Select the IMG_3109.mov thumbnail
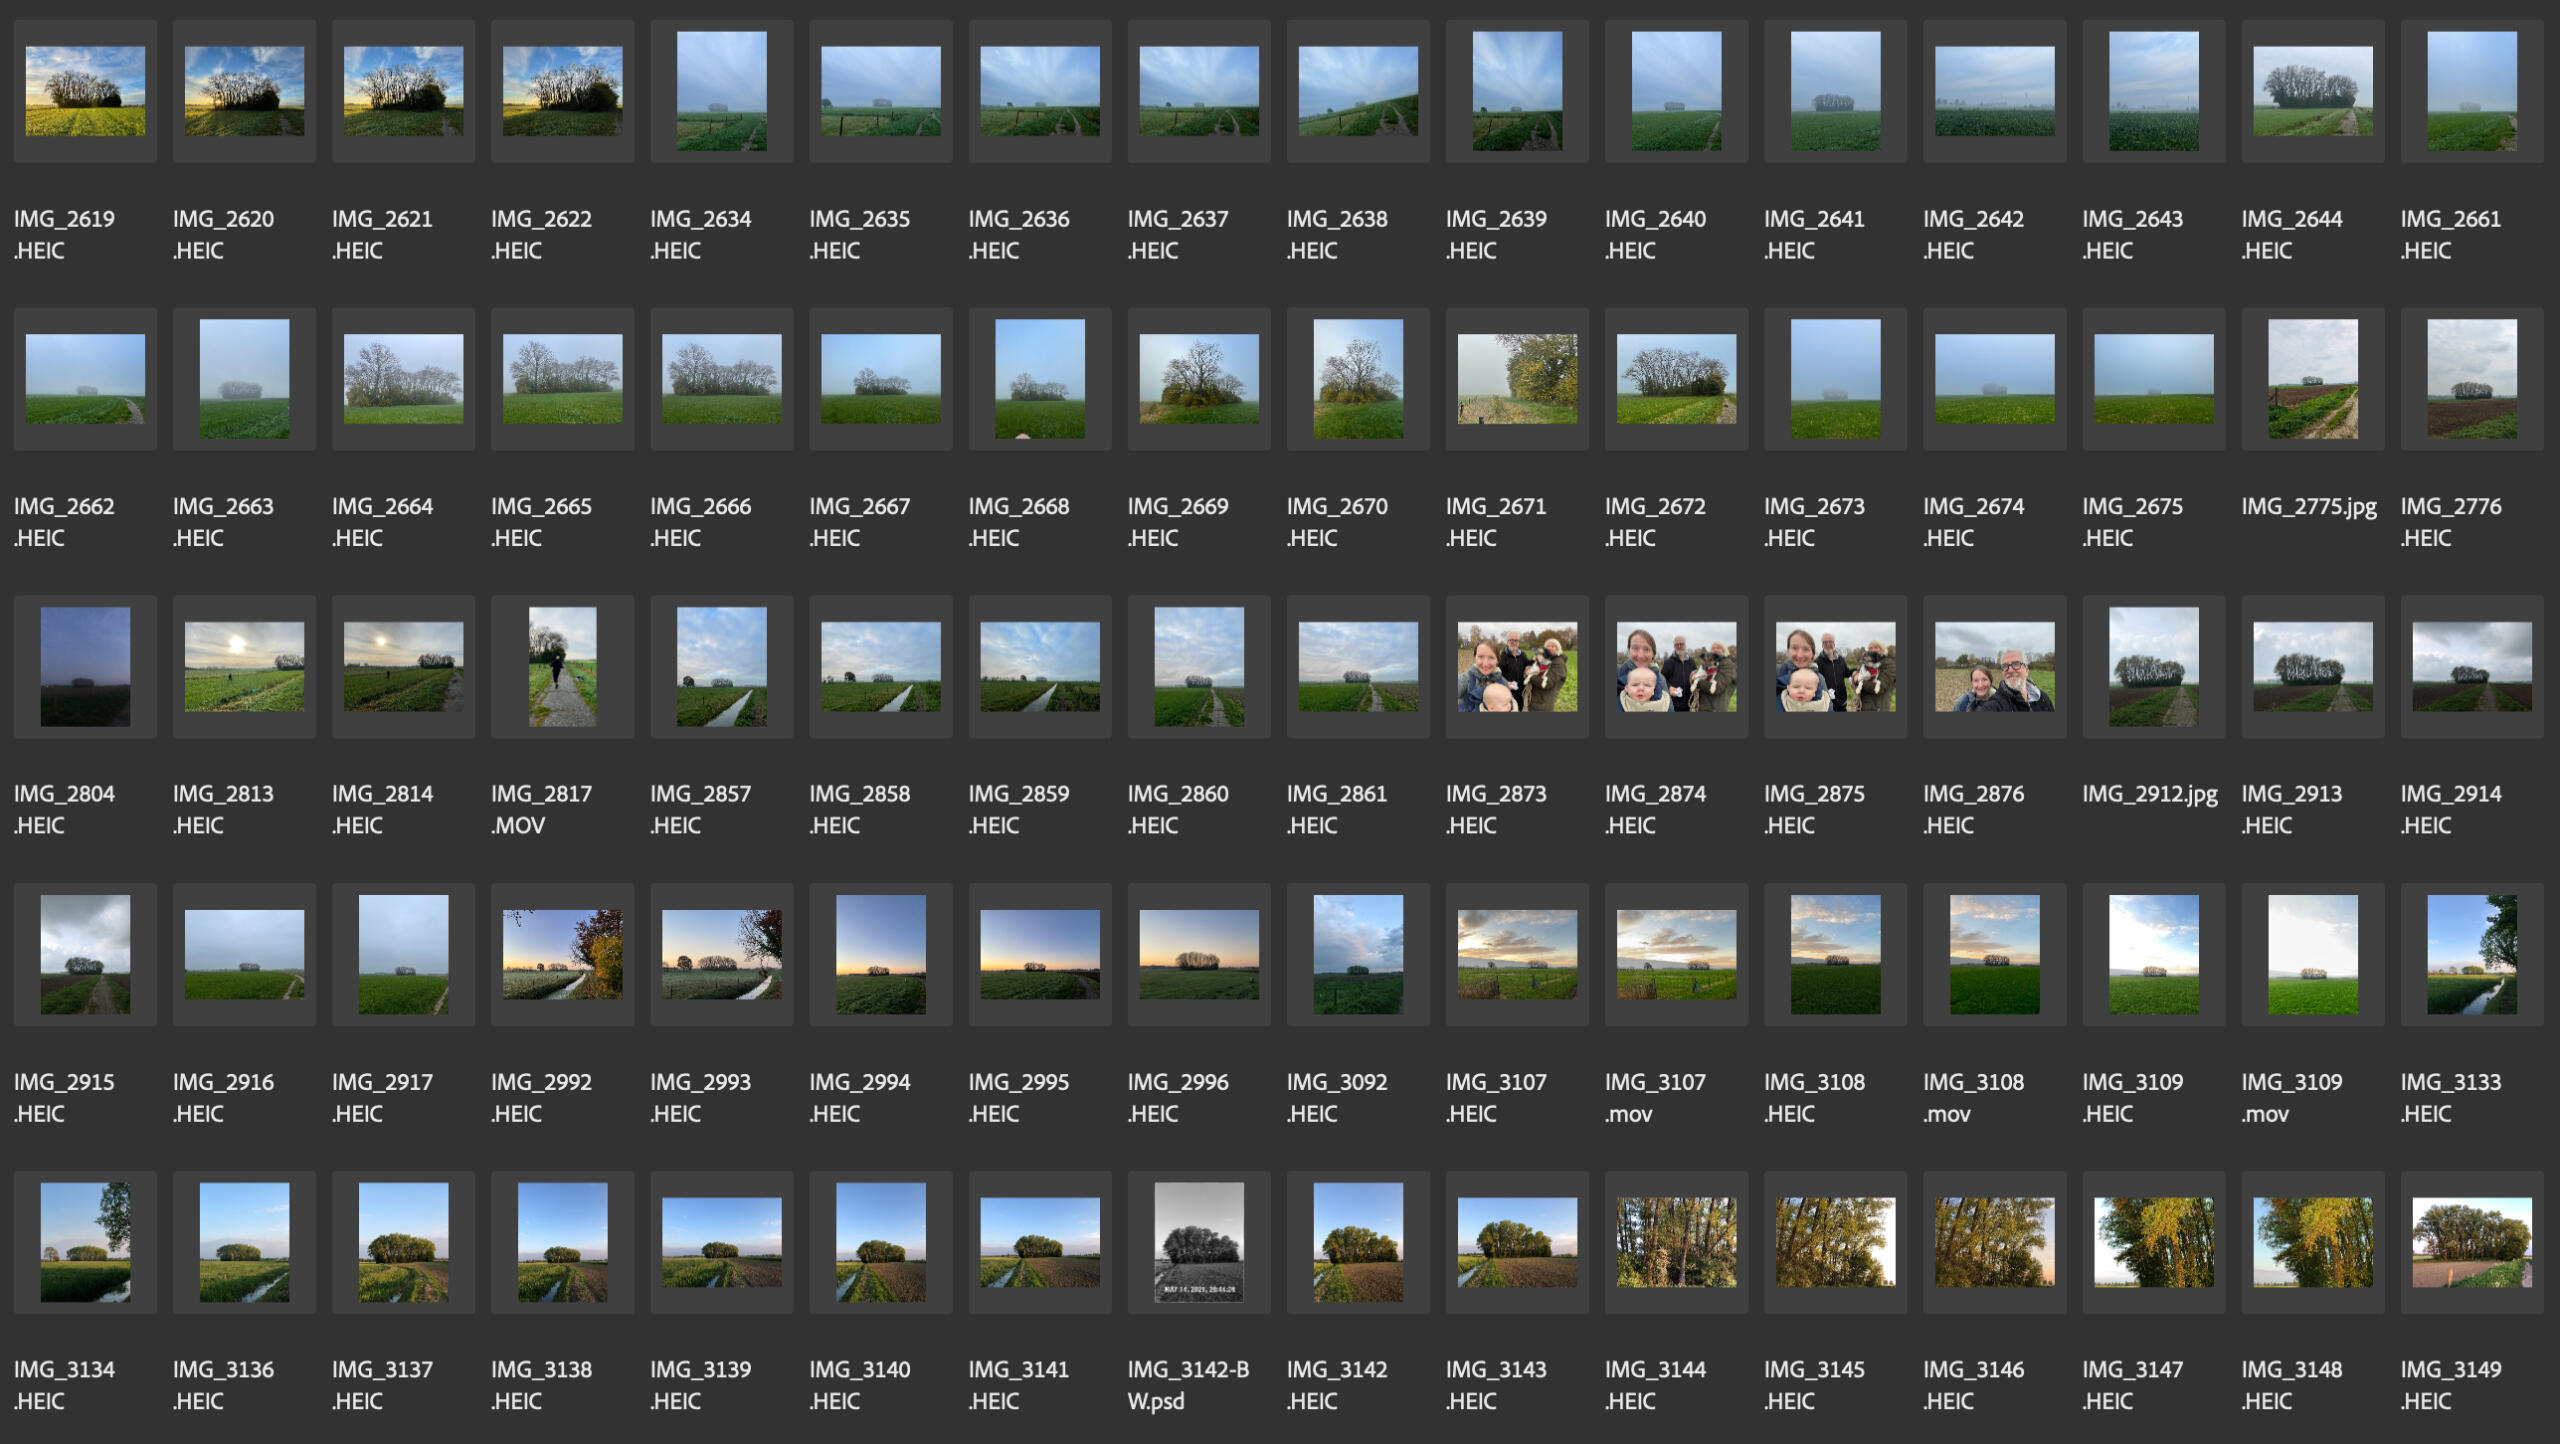 (2311, 954)
